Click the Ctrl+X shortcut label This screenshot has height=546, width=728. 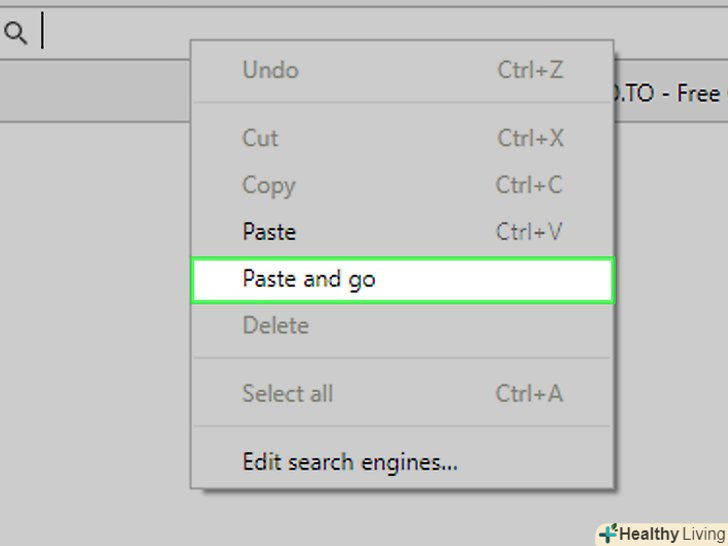click(x=530, y=138)
